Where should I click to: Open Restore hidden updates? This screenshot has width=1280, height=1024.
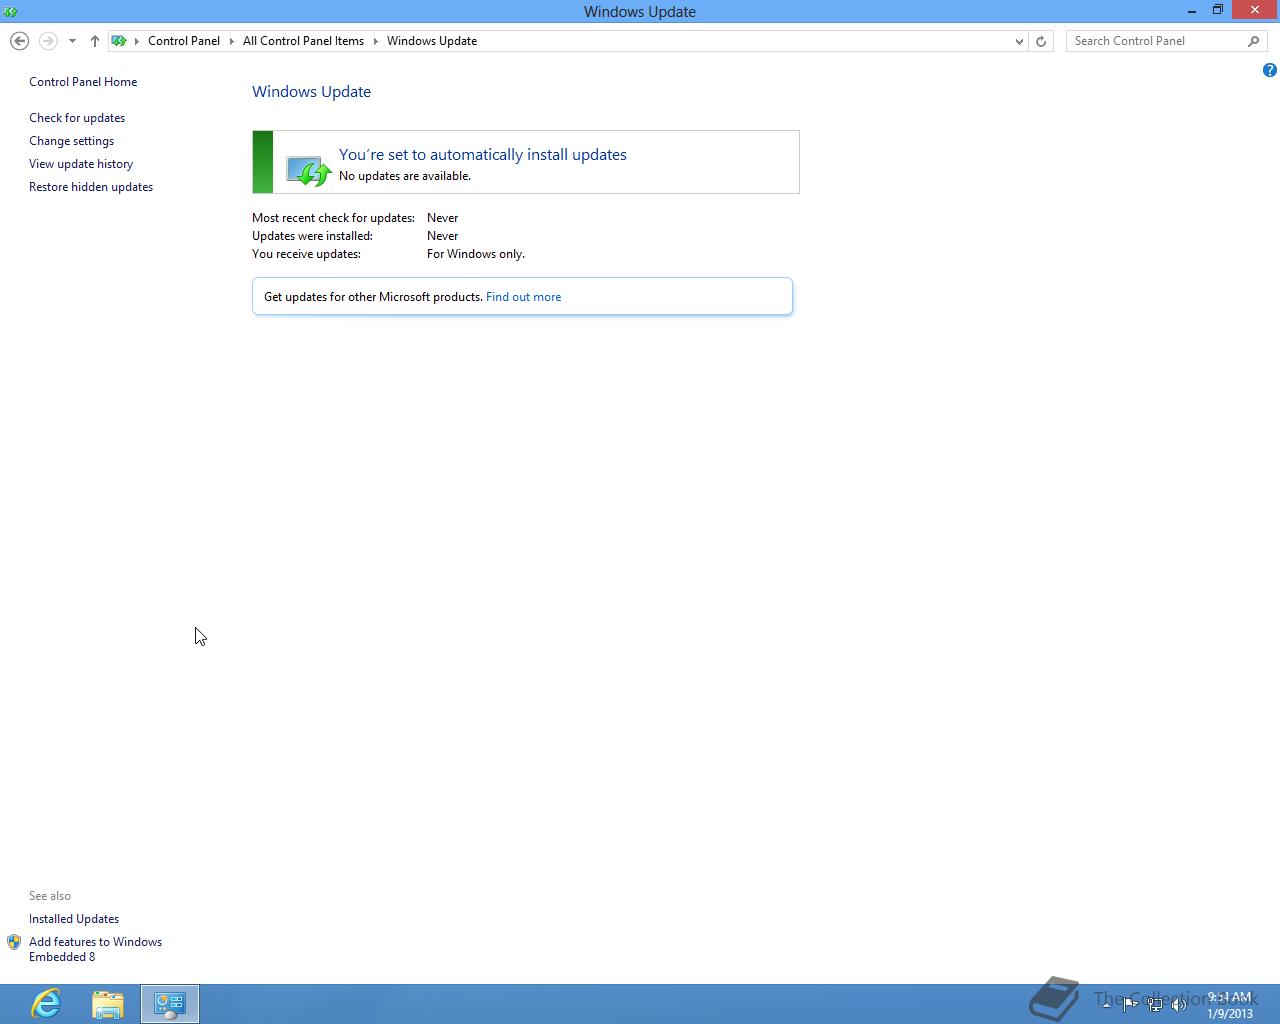pos(91,187)
